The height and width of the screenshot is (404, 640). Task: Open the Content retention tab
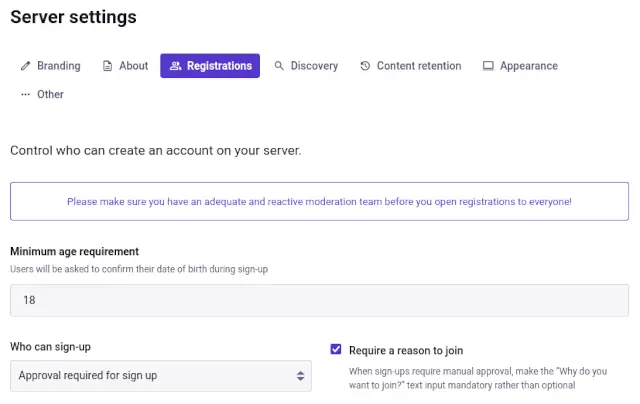pyautogui.click(x=411, y=66)
